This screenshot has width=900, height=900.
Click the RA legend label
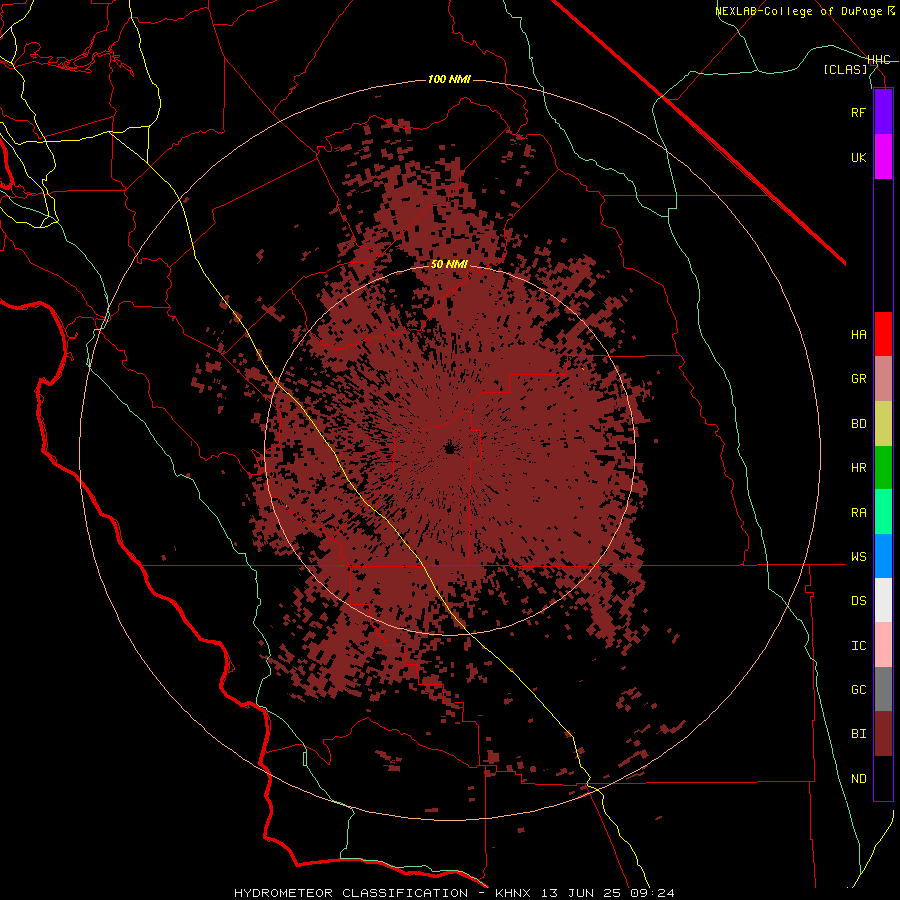[858, 513]
